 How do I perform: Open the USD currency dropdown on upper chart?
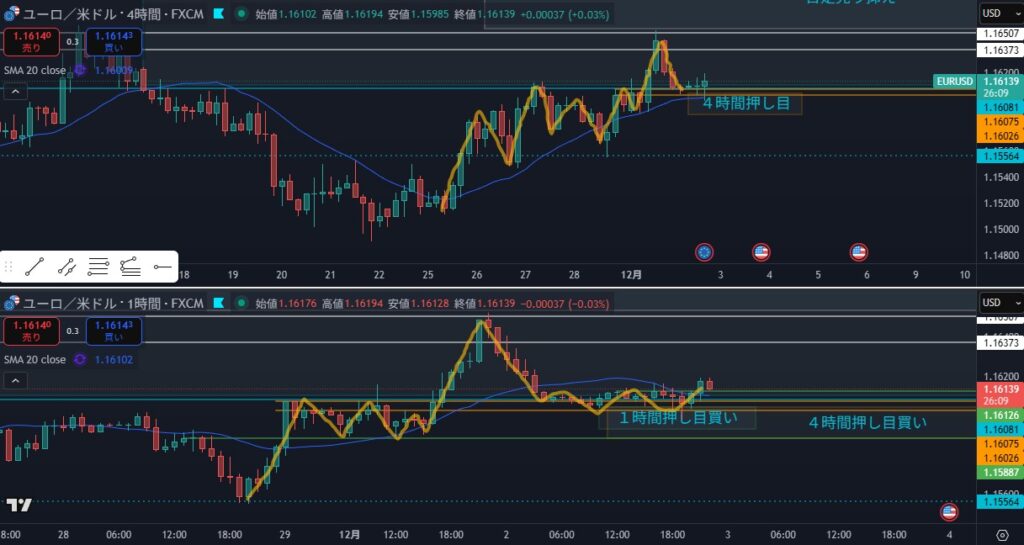pyautogui.click(x=996, y=13)
